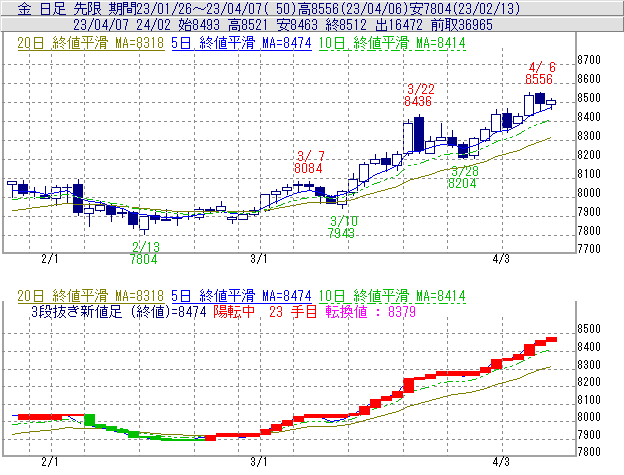Click the 高8521 daily high value
This screenshot has height=475, width=624.
point(248,25)
